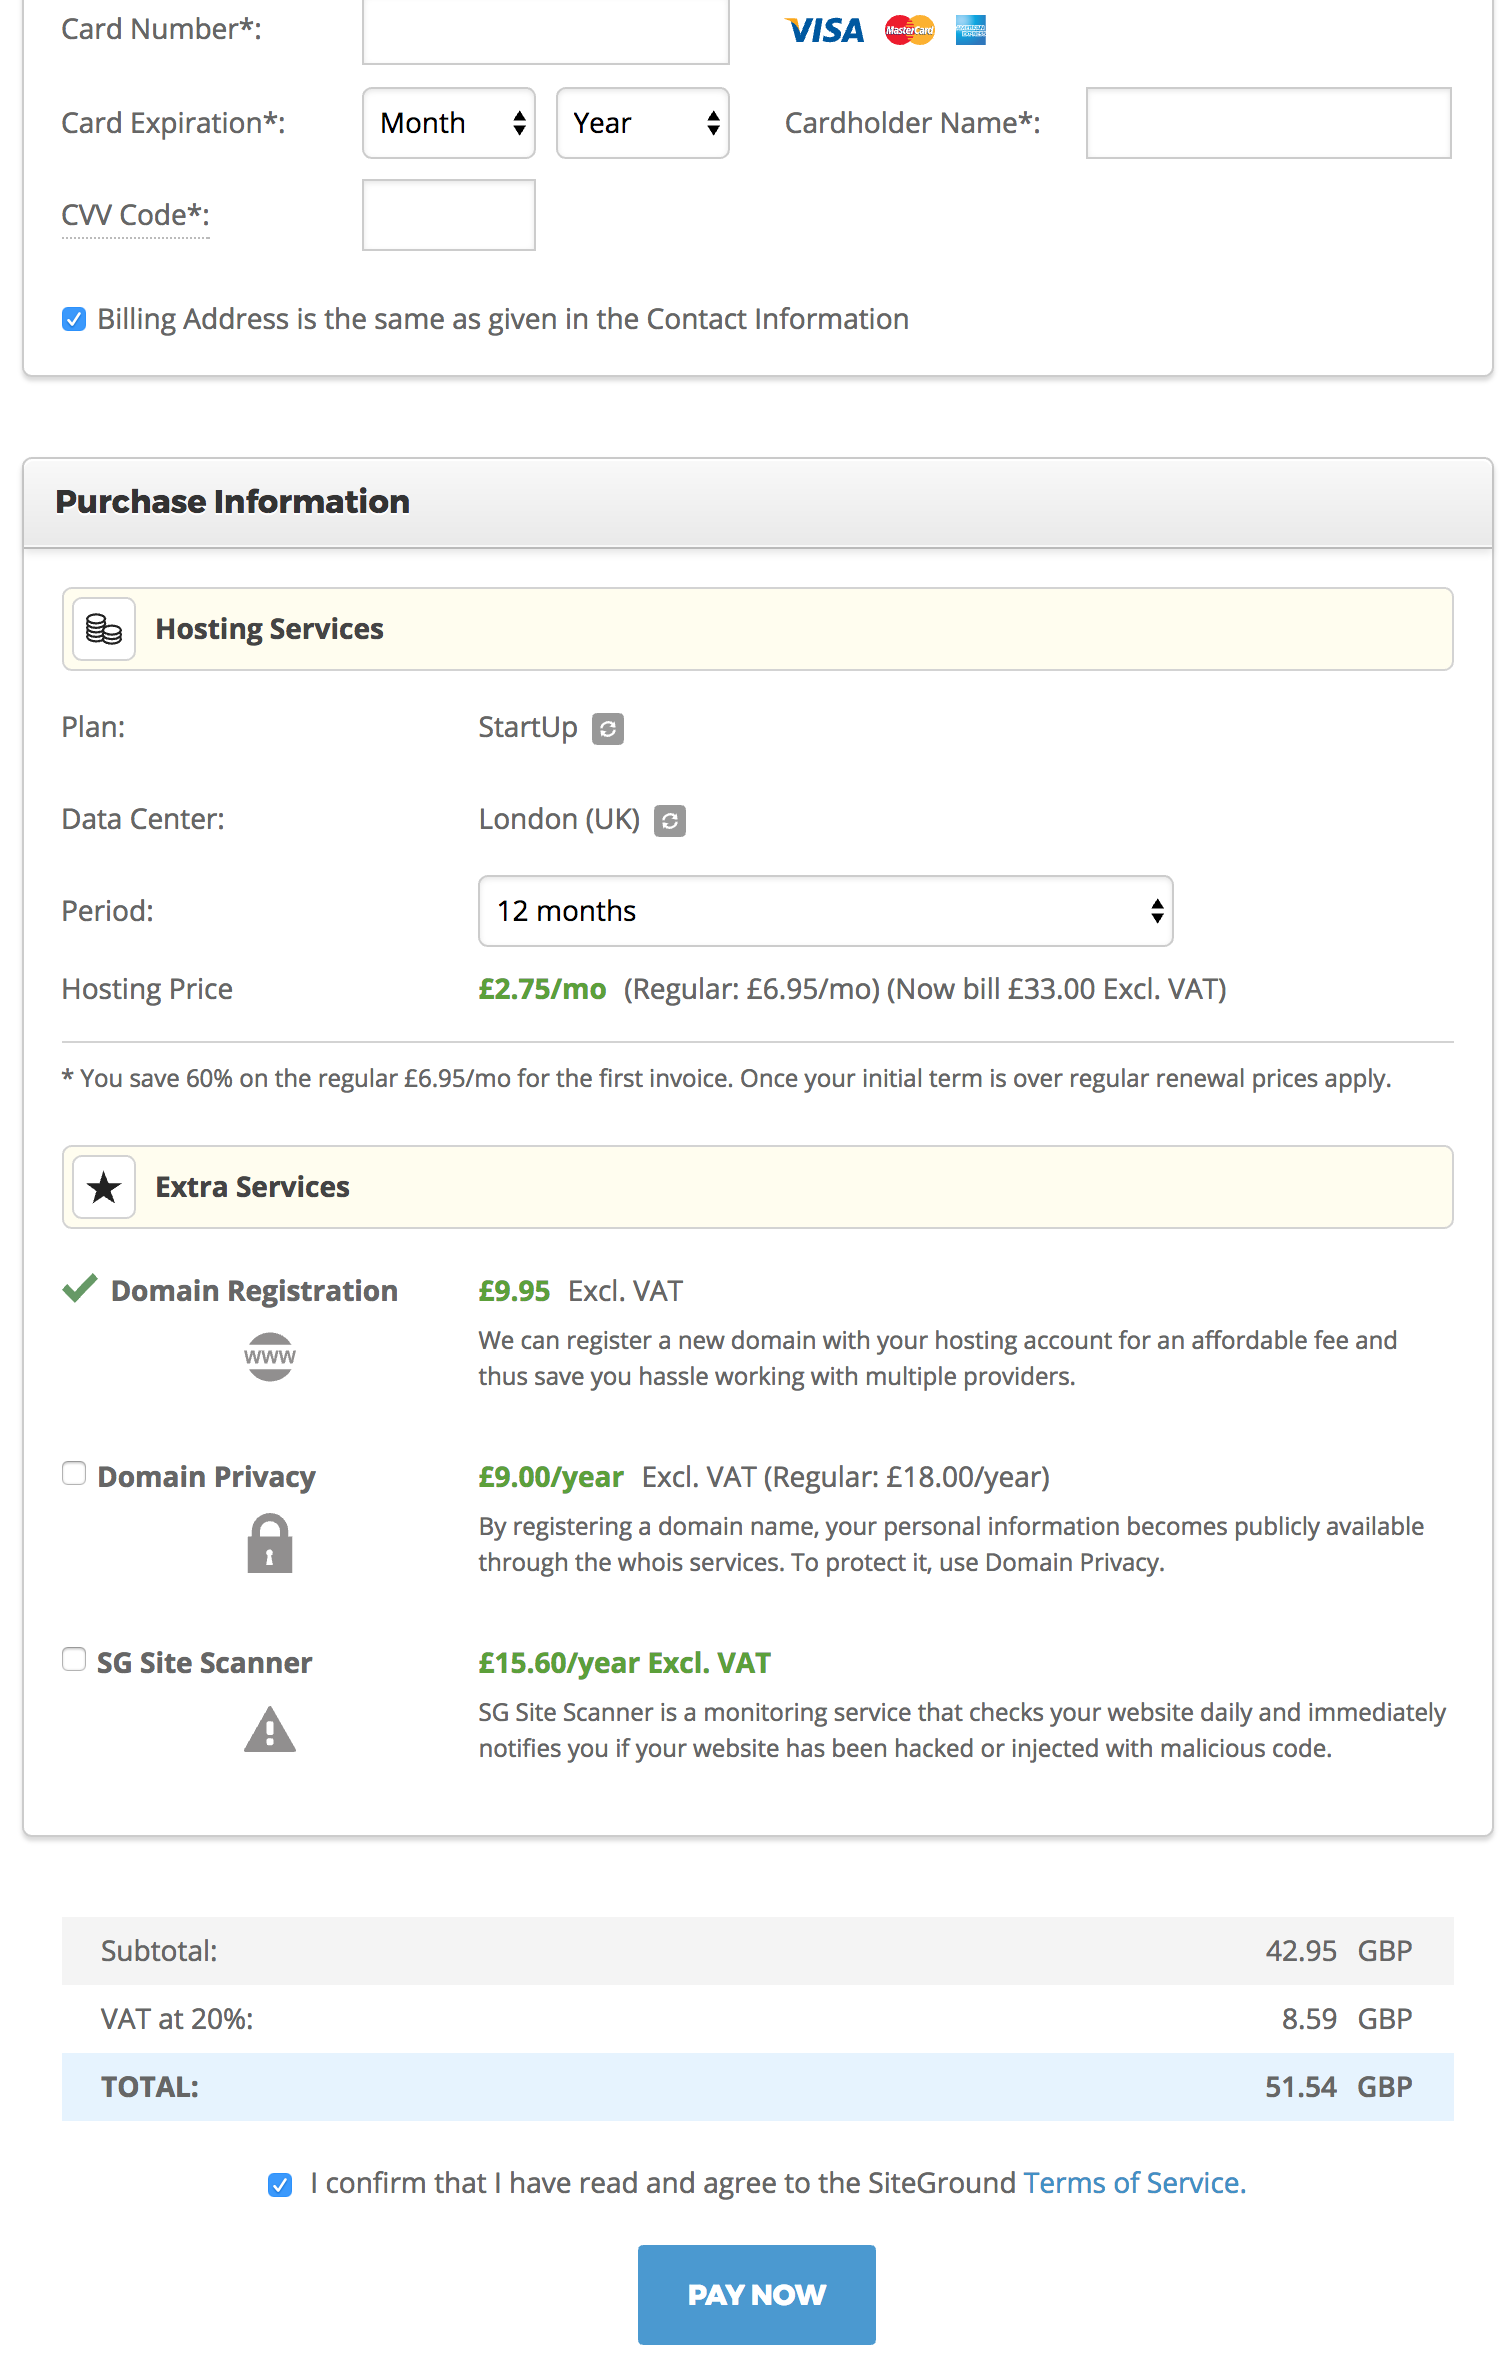Toggle the Terms of Service agreement checkbox

(280, 2184)
